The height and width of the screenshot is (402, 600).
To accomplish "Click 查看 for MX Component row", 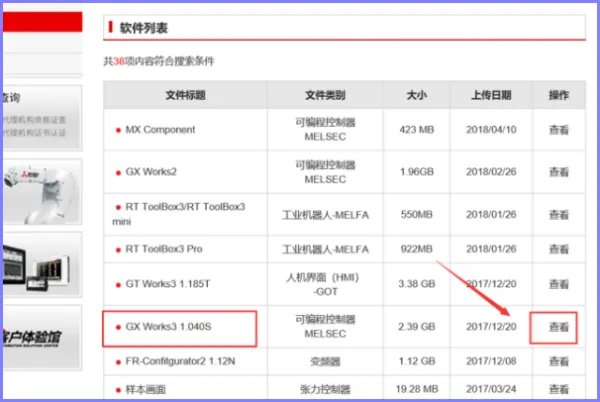I will 559,130.
